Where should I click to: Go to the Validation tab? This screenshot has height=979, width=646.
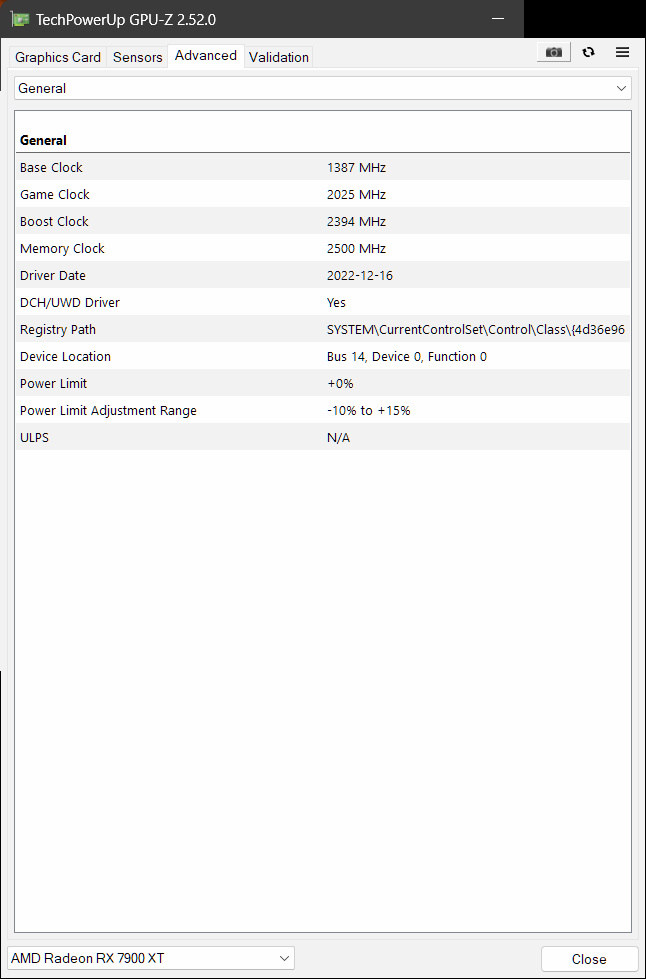pyautogui.click(x=279, y=57)
